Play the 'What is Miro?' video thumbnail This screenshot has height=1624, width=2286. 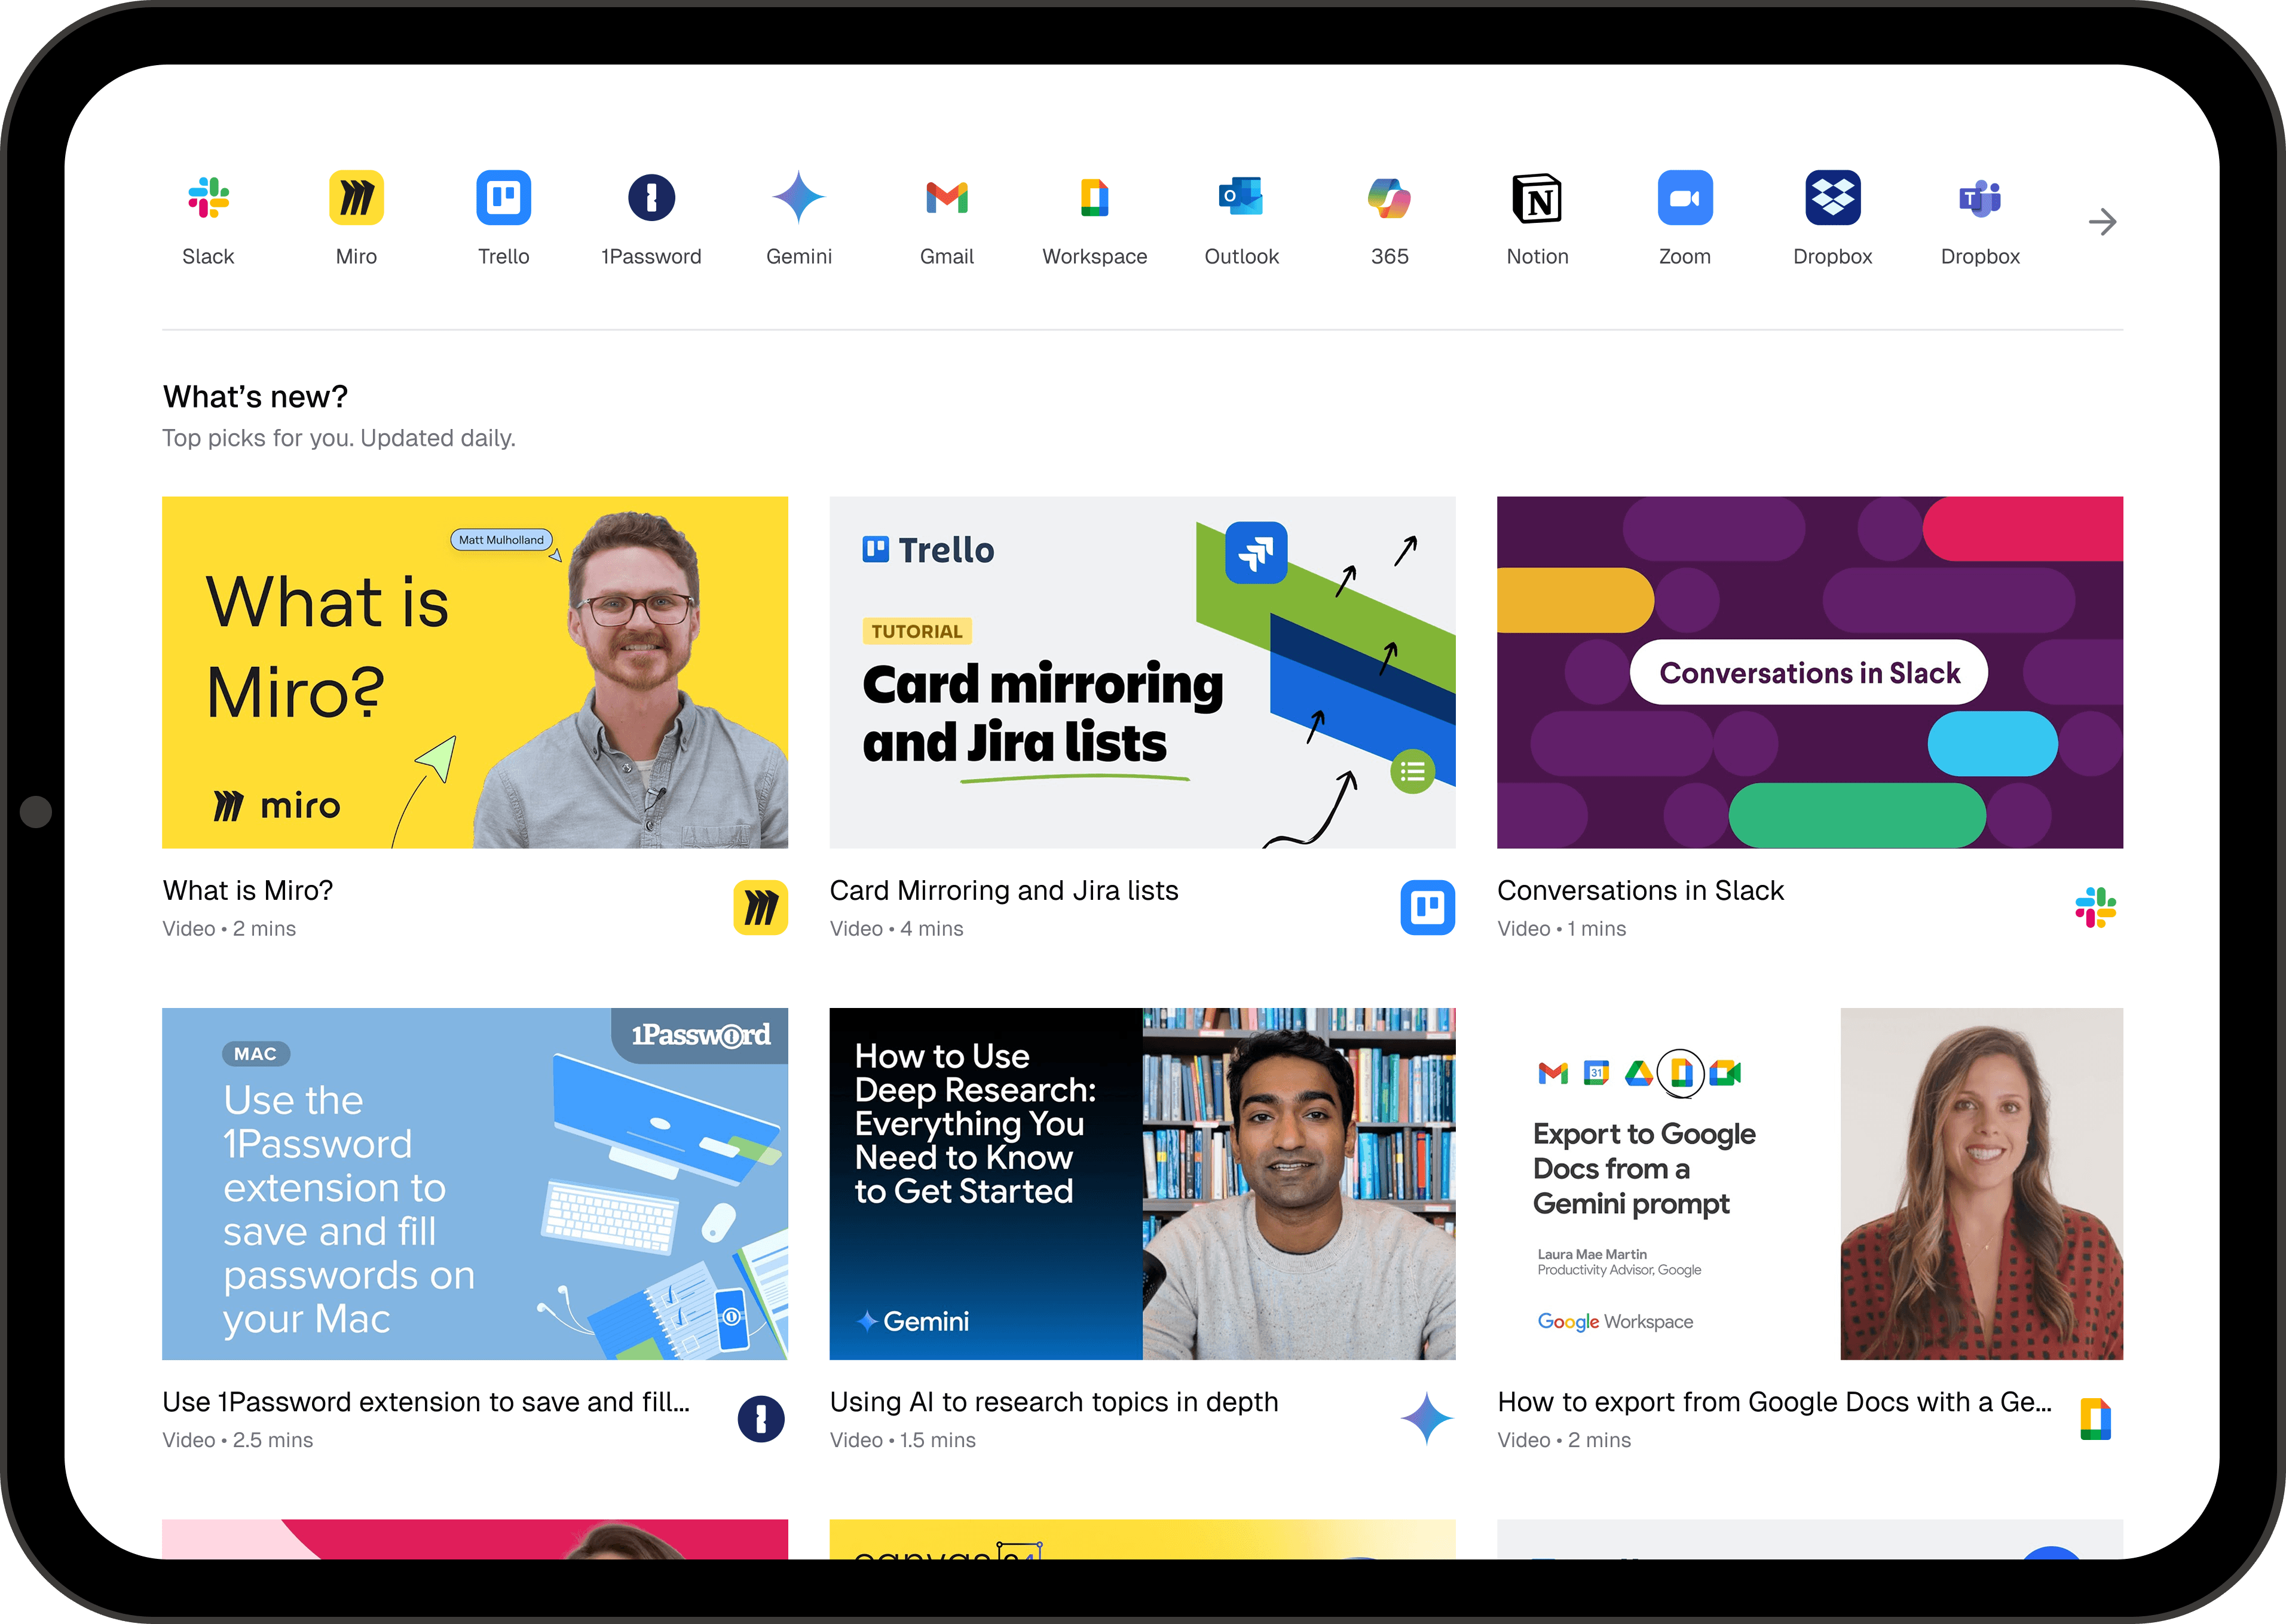[475, 672]
